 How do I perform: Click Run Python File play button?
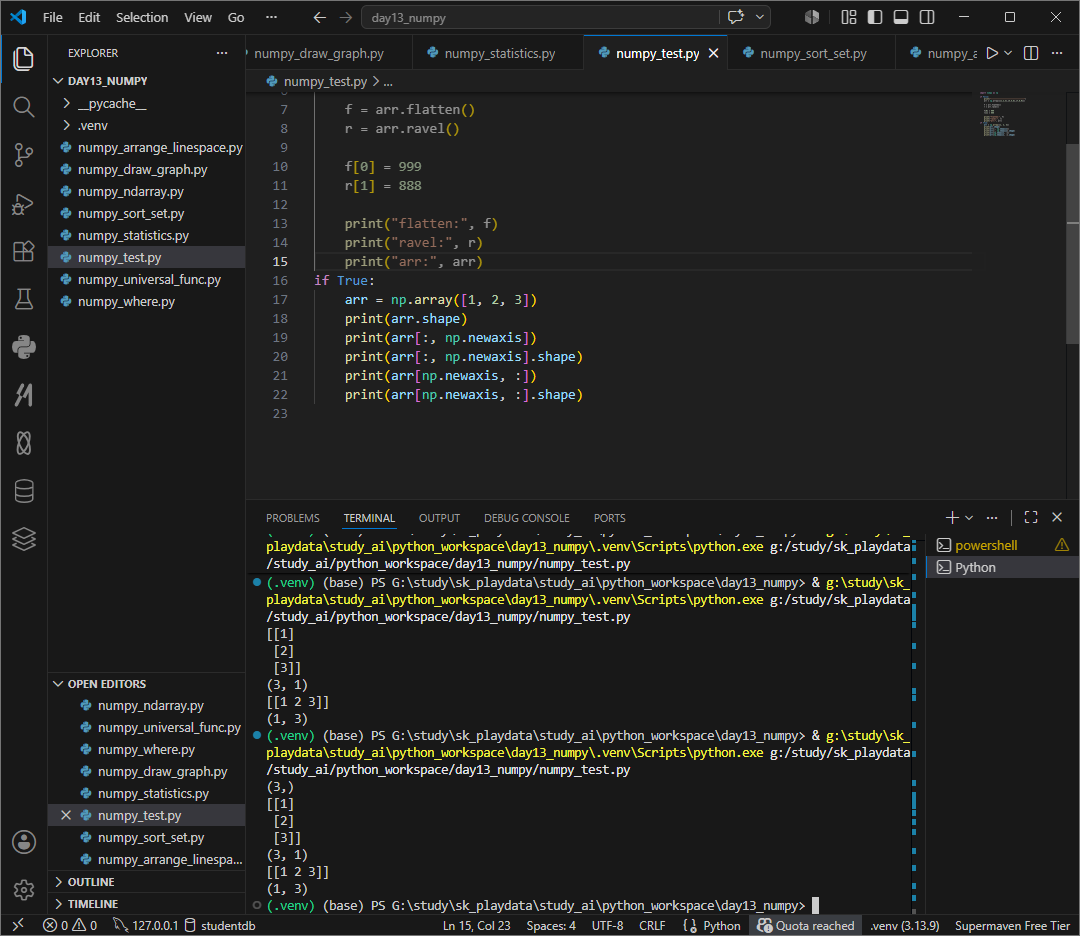click(x=992, y=53)
